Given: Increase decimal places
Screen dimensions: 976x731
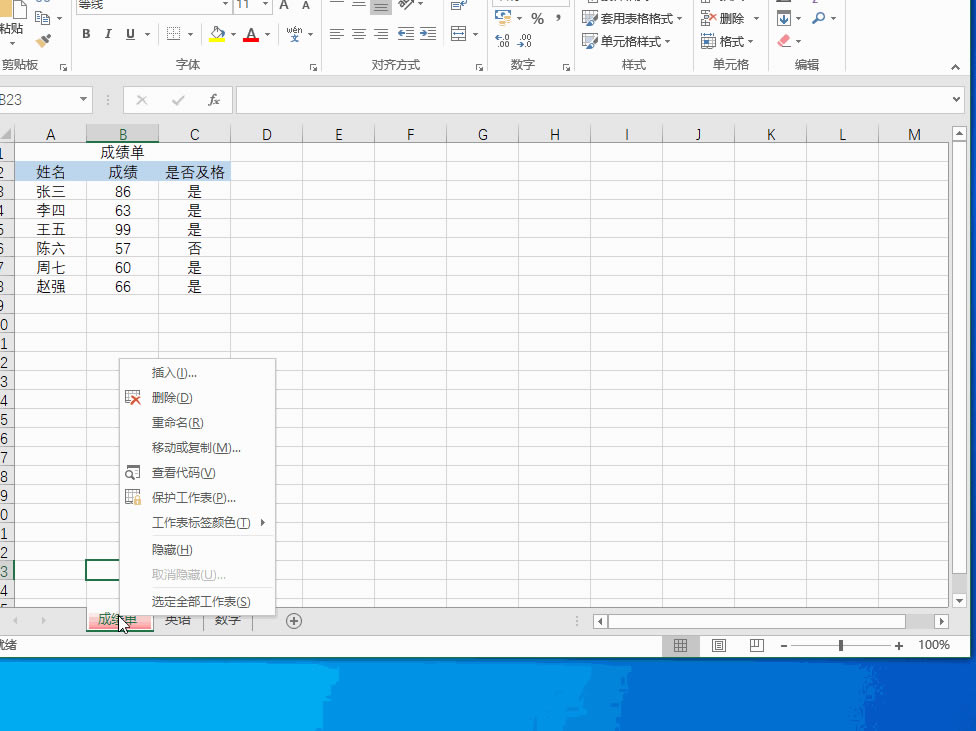Looking at the screenshot, I should pos(505,40).
